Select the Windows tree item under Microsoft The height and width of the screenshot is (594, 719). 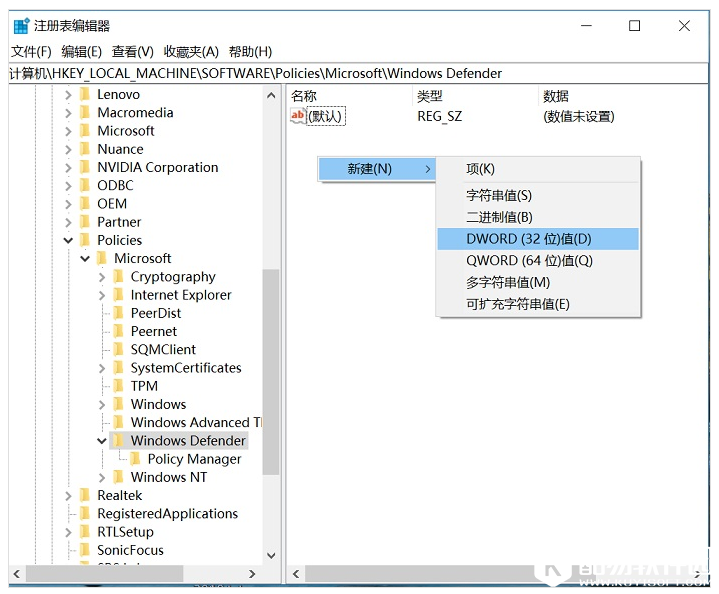(x=158, y=404)
